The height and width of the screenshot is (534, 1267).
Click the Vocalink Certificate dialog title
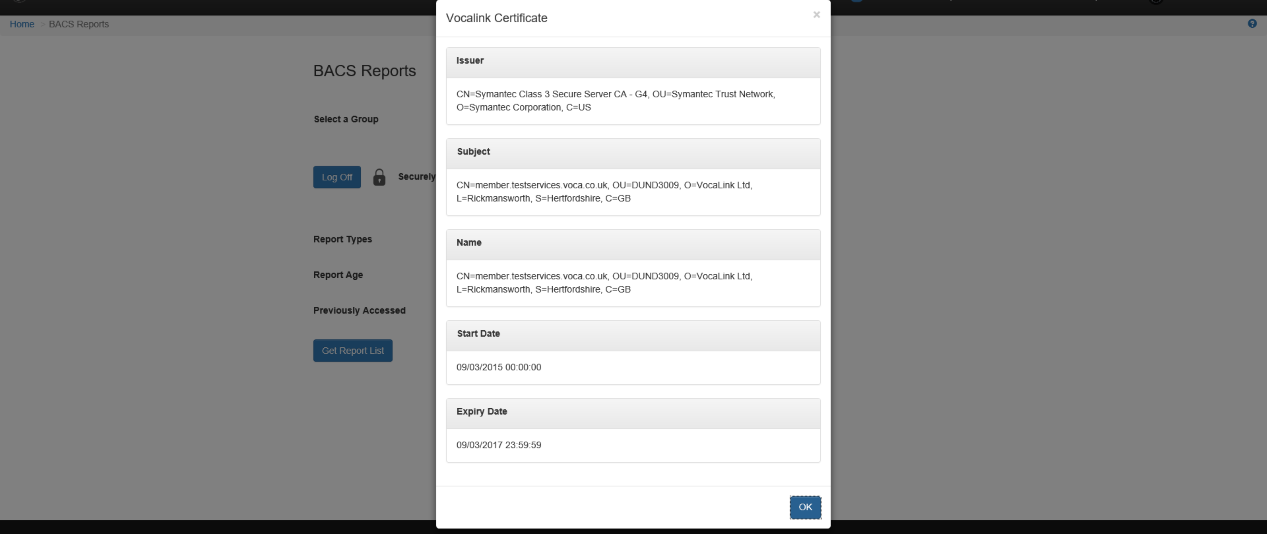496,18
